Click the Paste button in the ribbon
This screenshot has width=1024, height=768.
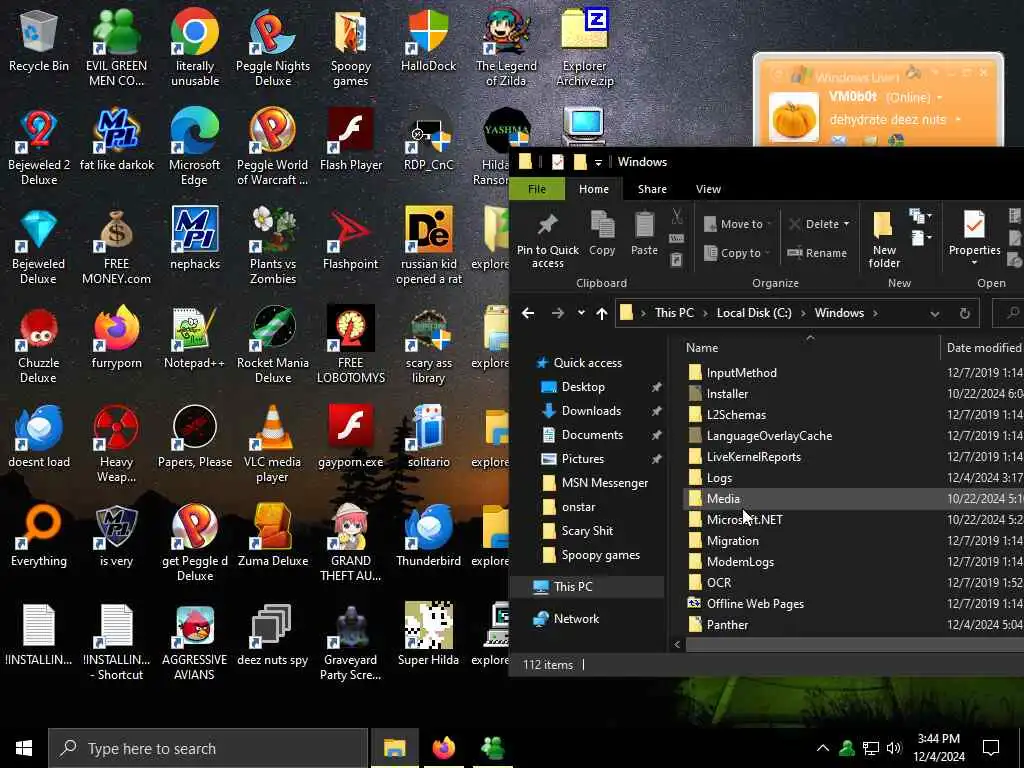point(644,234)
